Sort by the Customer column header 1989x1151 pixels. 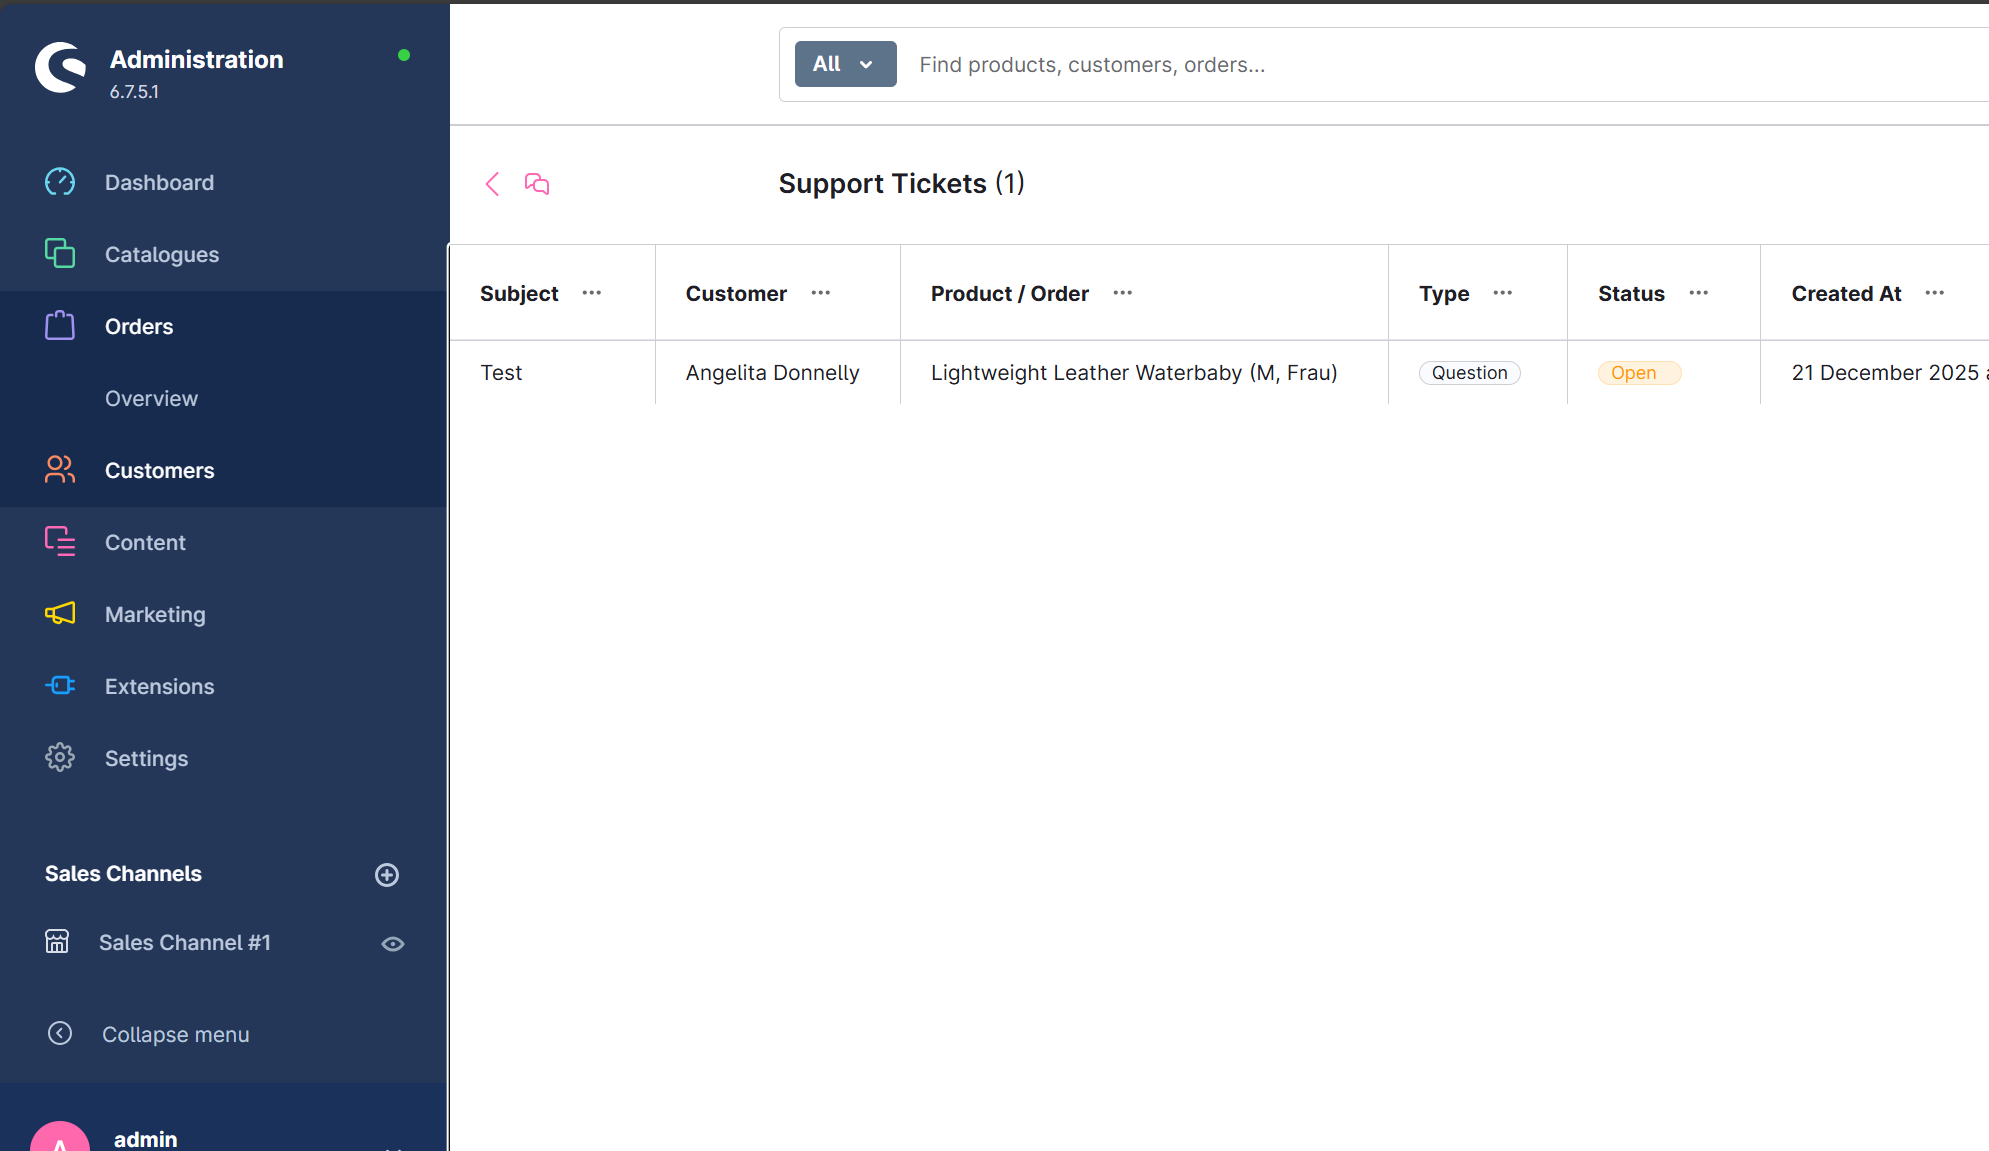[x=736, y=294]
